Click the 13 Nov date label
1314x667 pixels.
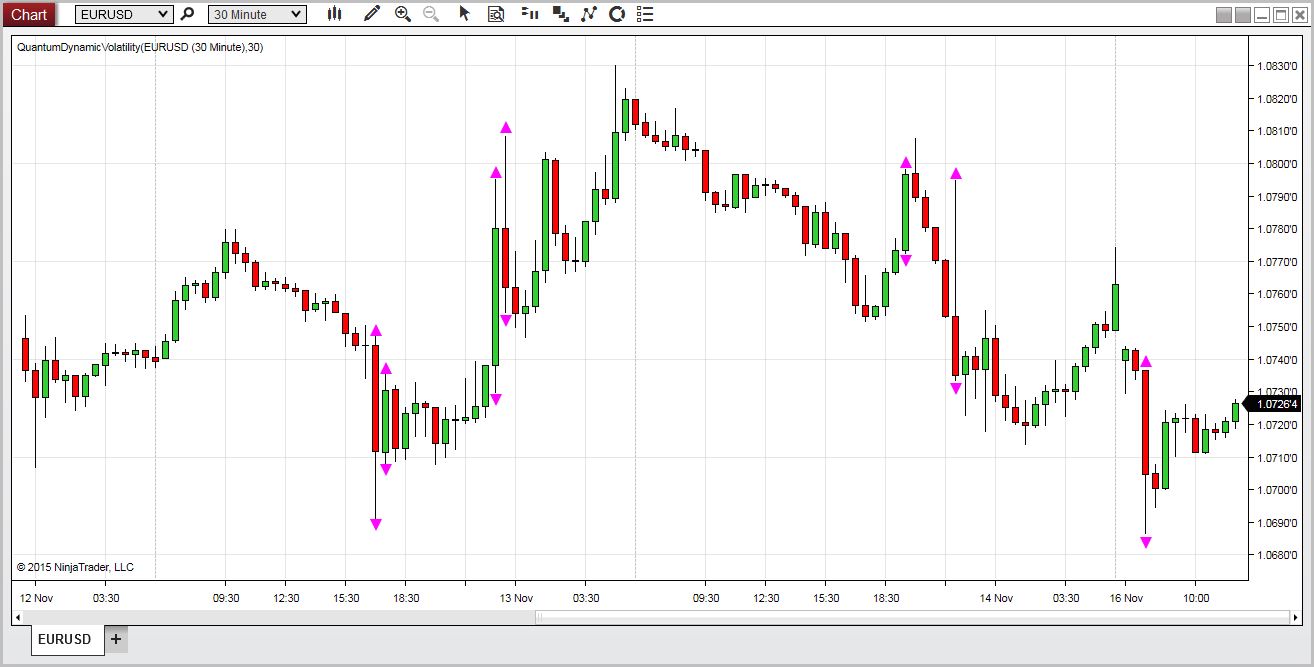pyautogui.click(x=516, y=598)
